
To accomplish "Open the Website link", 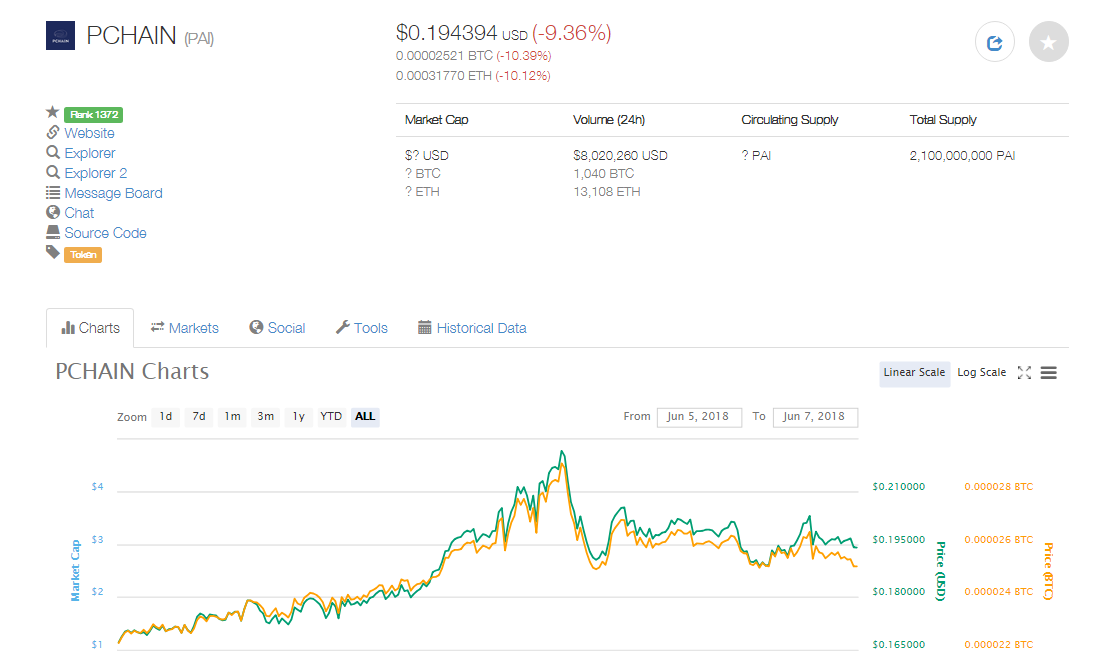I will coord(89,133).
